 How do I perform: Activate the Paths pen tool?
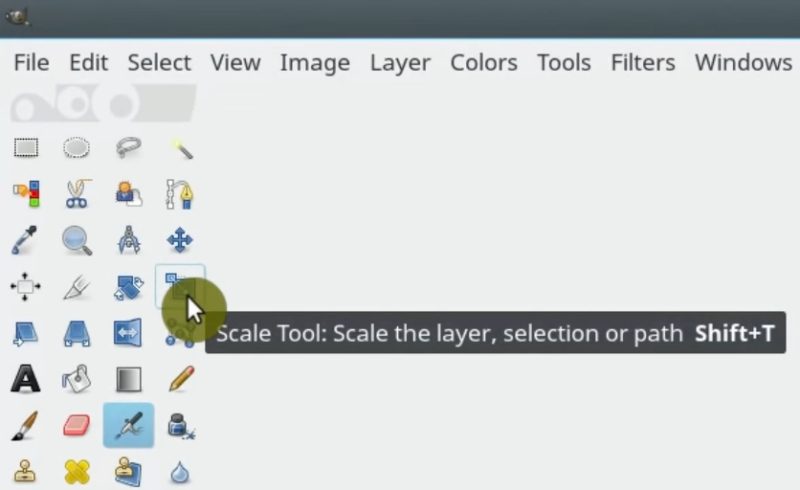[x=180, y=194]
